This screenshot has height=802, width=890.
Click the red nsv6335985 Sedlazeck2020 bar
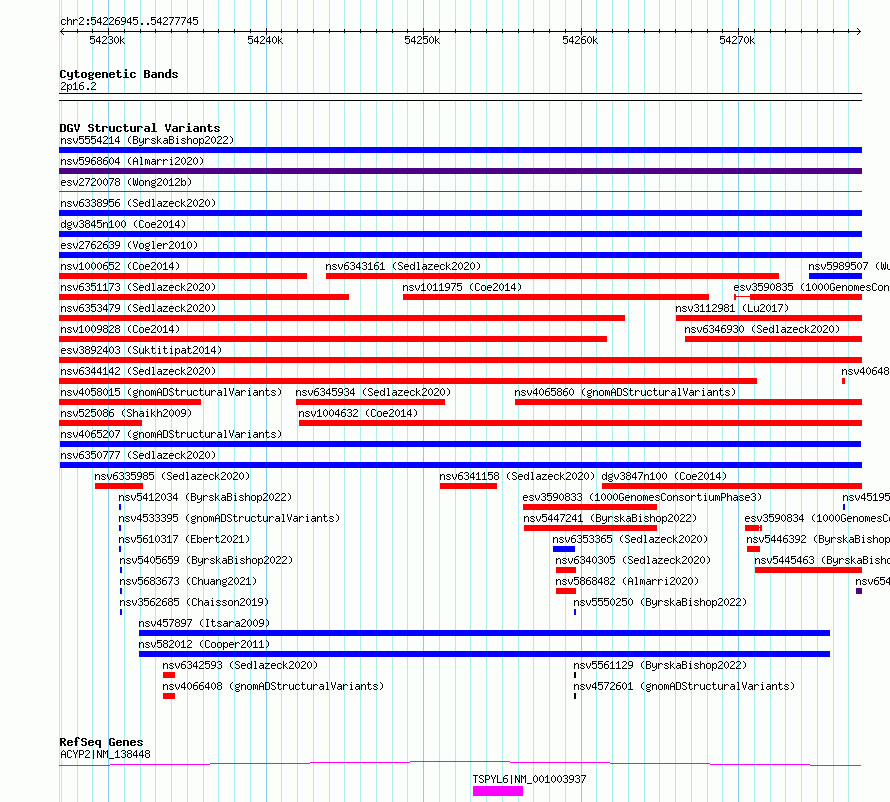[x=119, y=486]
